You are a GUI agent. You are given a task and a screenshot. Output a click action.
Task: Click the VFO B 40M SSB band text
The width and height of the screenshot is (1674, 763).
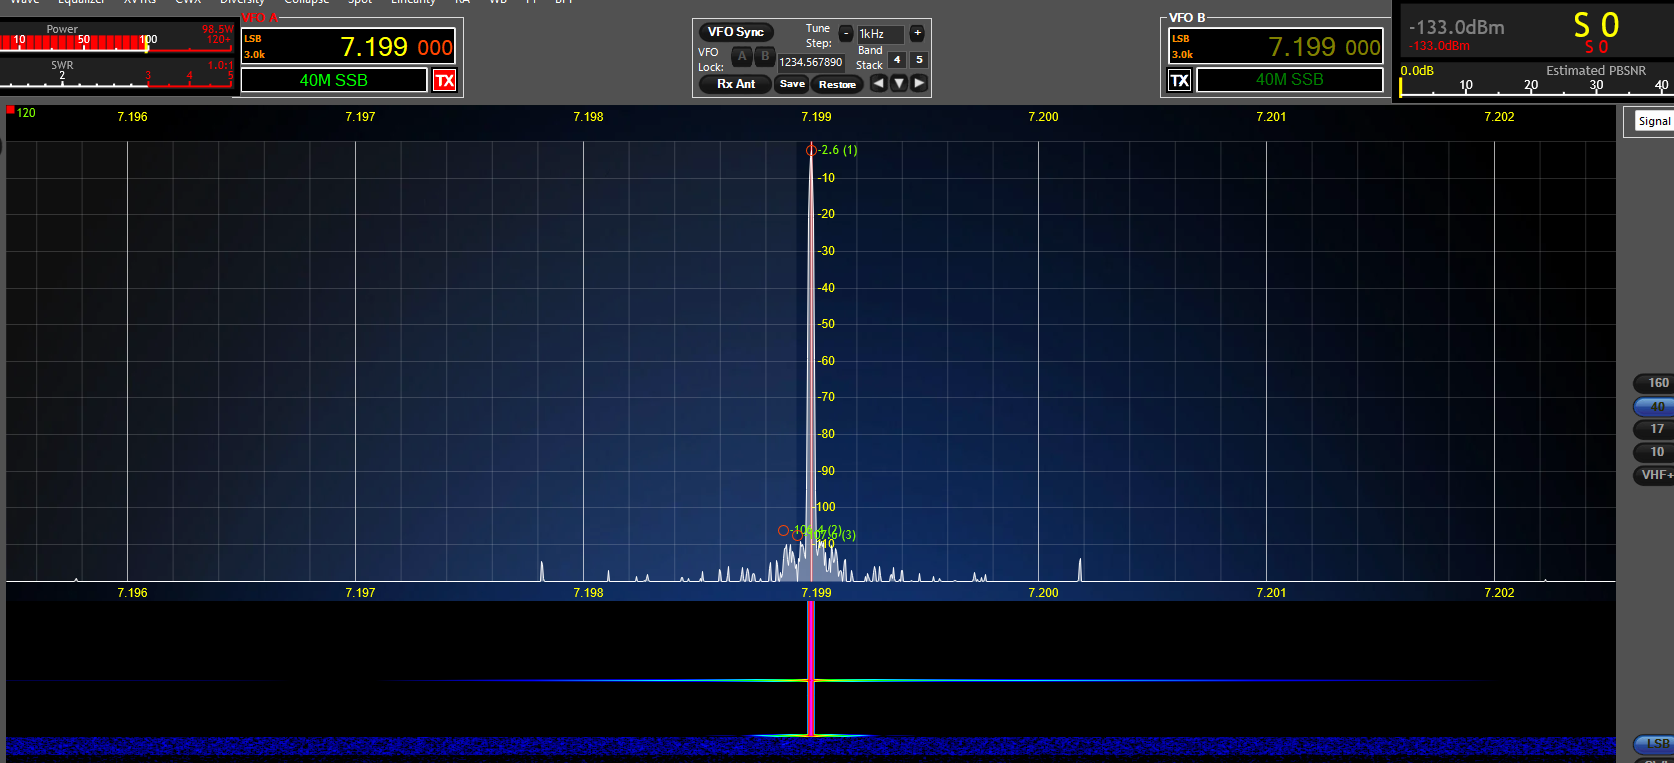[x=1290, y=79]
